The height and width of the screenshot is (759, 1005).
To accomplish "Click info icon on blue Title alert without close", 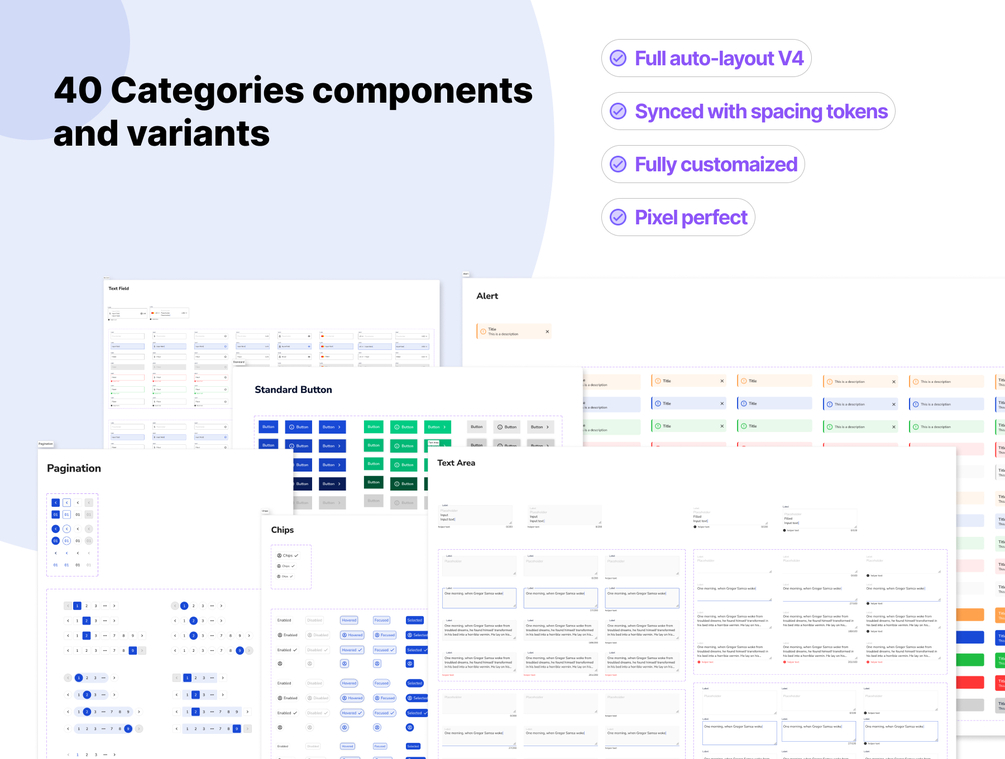I will click(x=744, y=403).
